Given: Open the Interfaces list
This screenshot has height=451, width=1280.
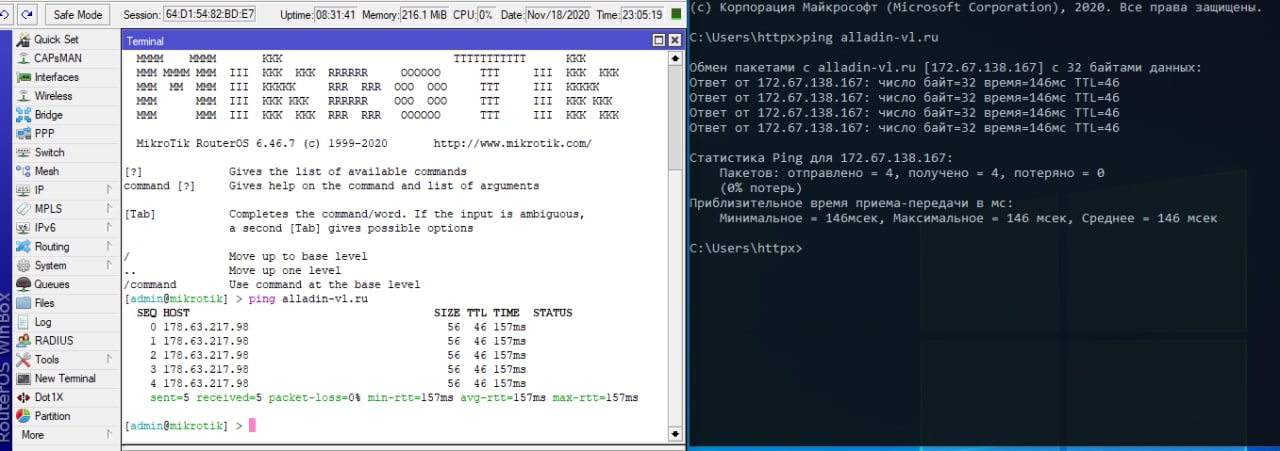Looking at the screenshot, I should tap(66, 77).
